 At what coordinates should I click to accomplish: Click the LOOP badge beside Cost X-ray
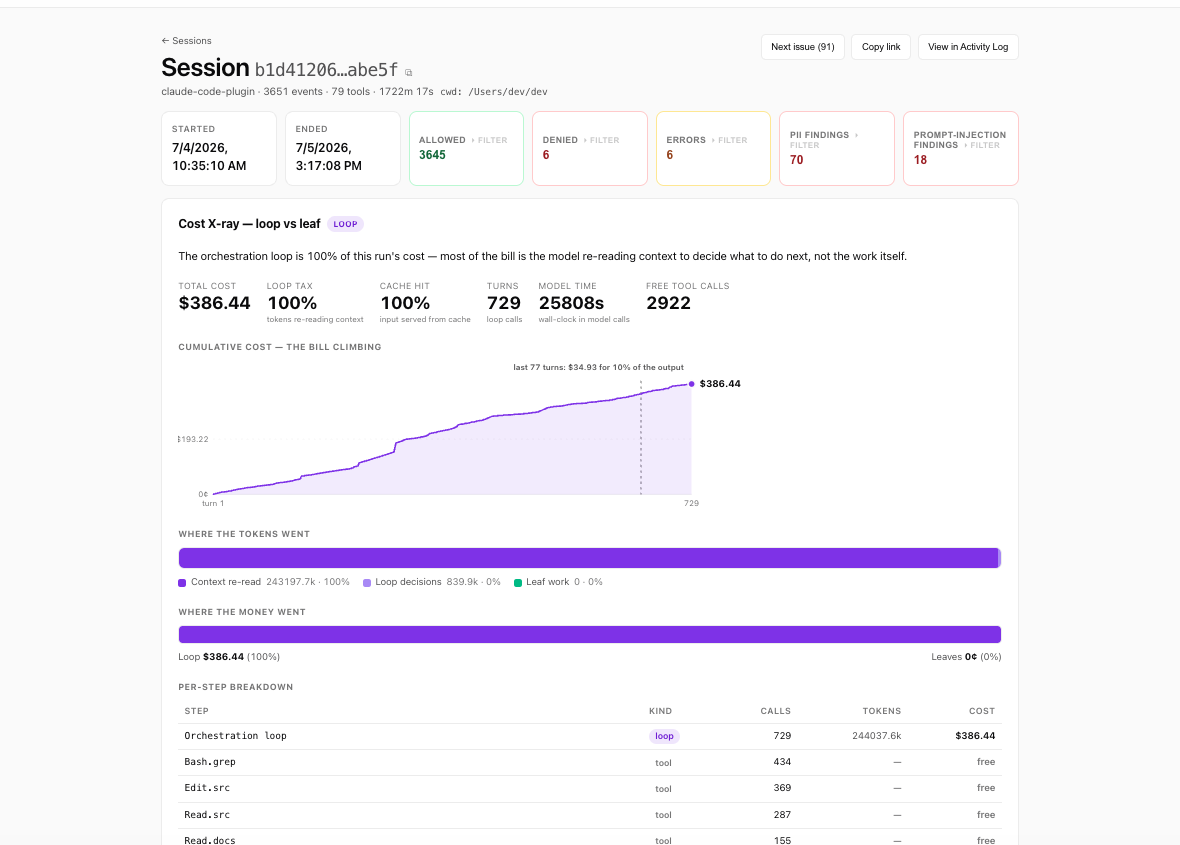(x=345, y=224)
